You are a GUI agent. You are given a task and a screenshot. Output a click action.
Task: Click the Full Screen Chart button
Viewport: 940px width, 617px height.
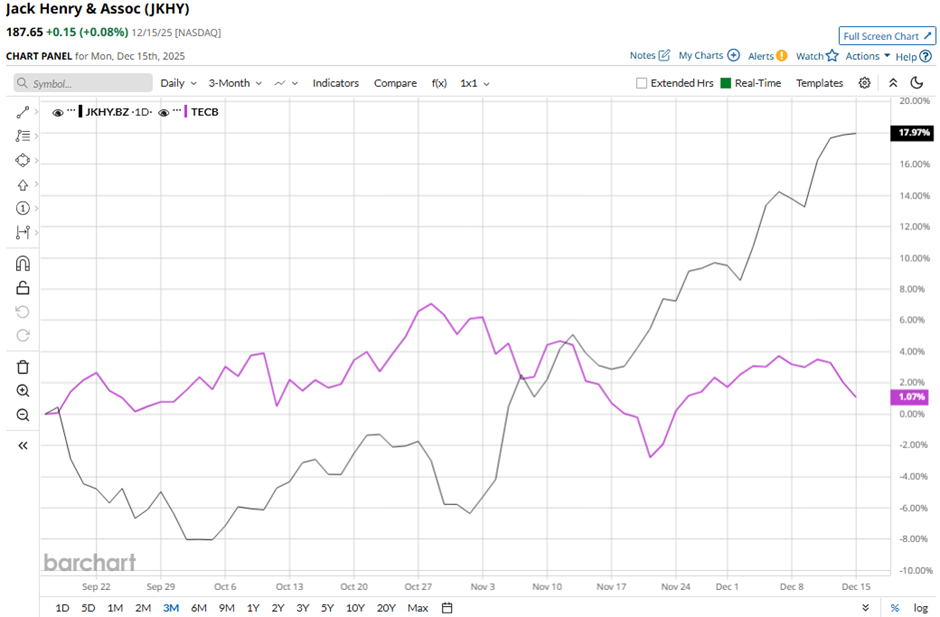click(x=887, y=36)
